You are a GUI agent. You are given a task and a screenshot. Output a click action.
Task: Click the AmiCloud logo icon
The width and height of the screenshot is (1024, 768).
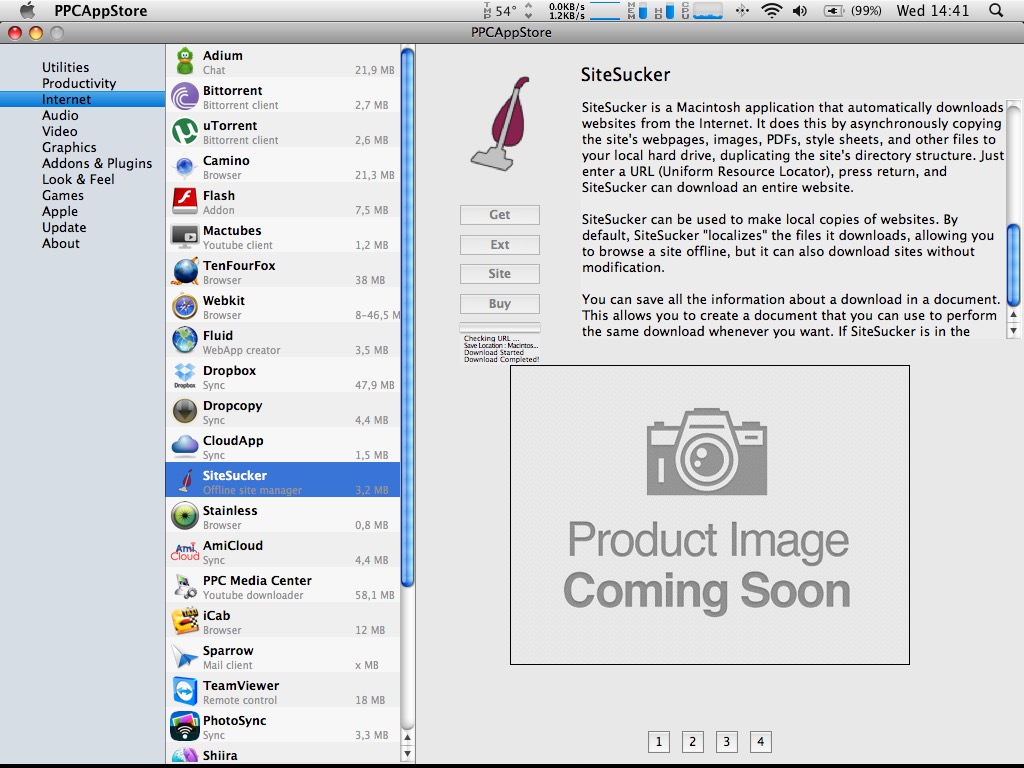pos(185,551)
